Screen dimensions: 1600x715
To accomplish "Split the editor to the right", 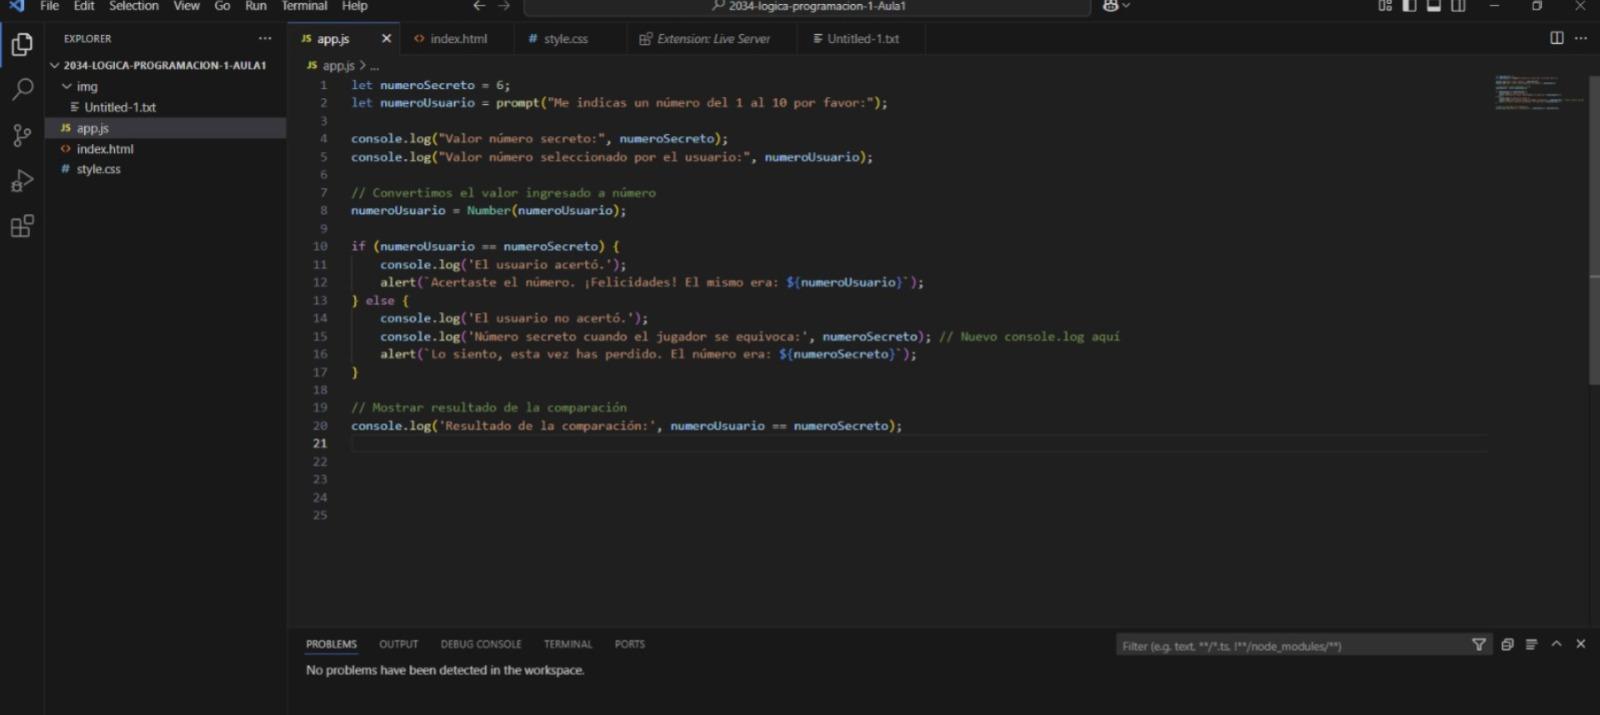I will coord(1557,38).
